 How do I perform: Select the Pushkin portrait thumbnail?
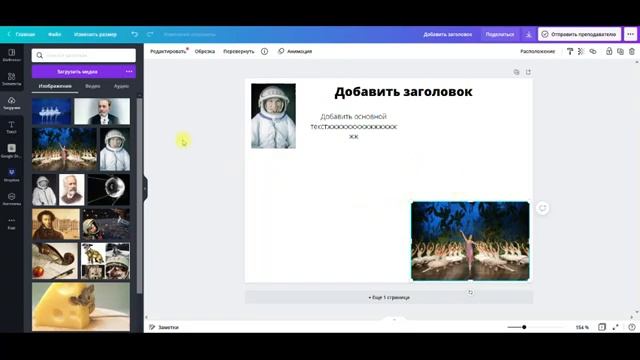[56, 224]
